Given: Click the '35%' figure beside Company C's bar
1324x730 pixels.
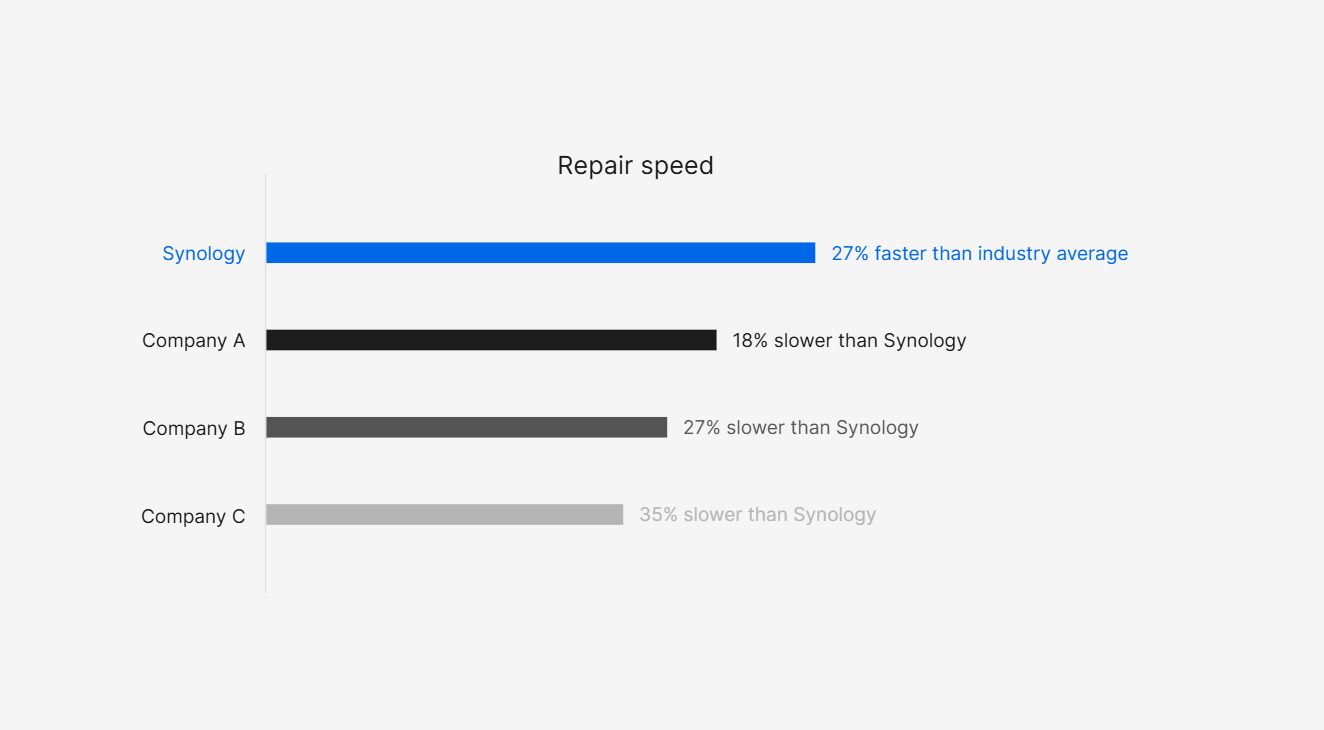Looking at the screenshot, I should (658, 515).
